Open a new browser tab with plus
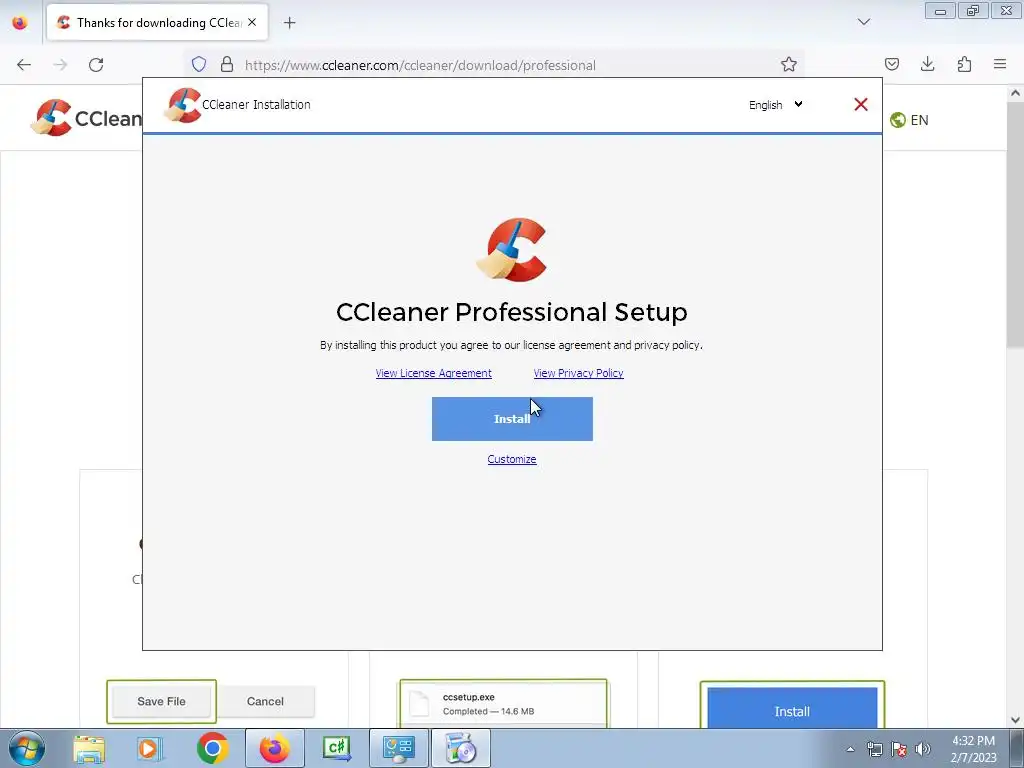Image resolution: width=1024 pixels, height=768 pixels. (x=289, y=23)
